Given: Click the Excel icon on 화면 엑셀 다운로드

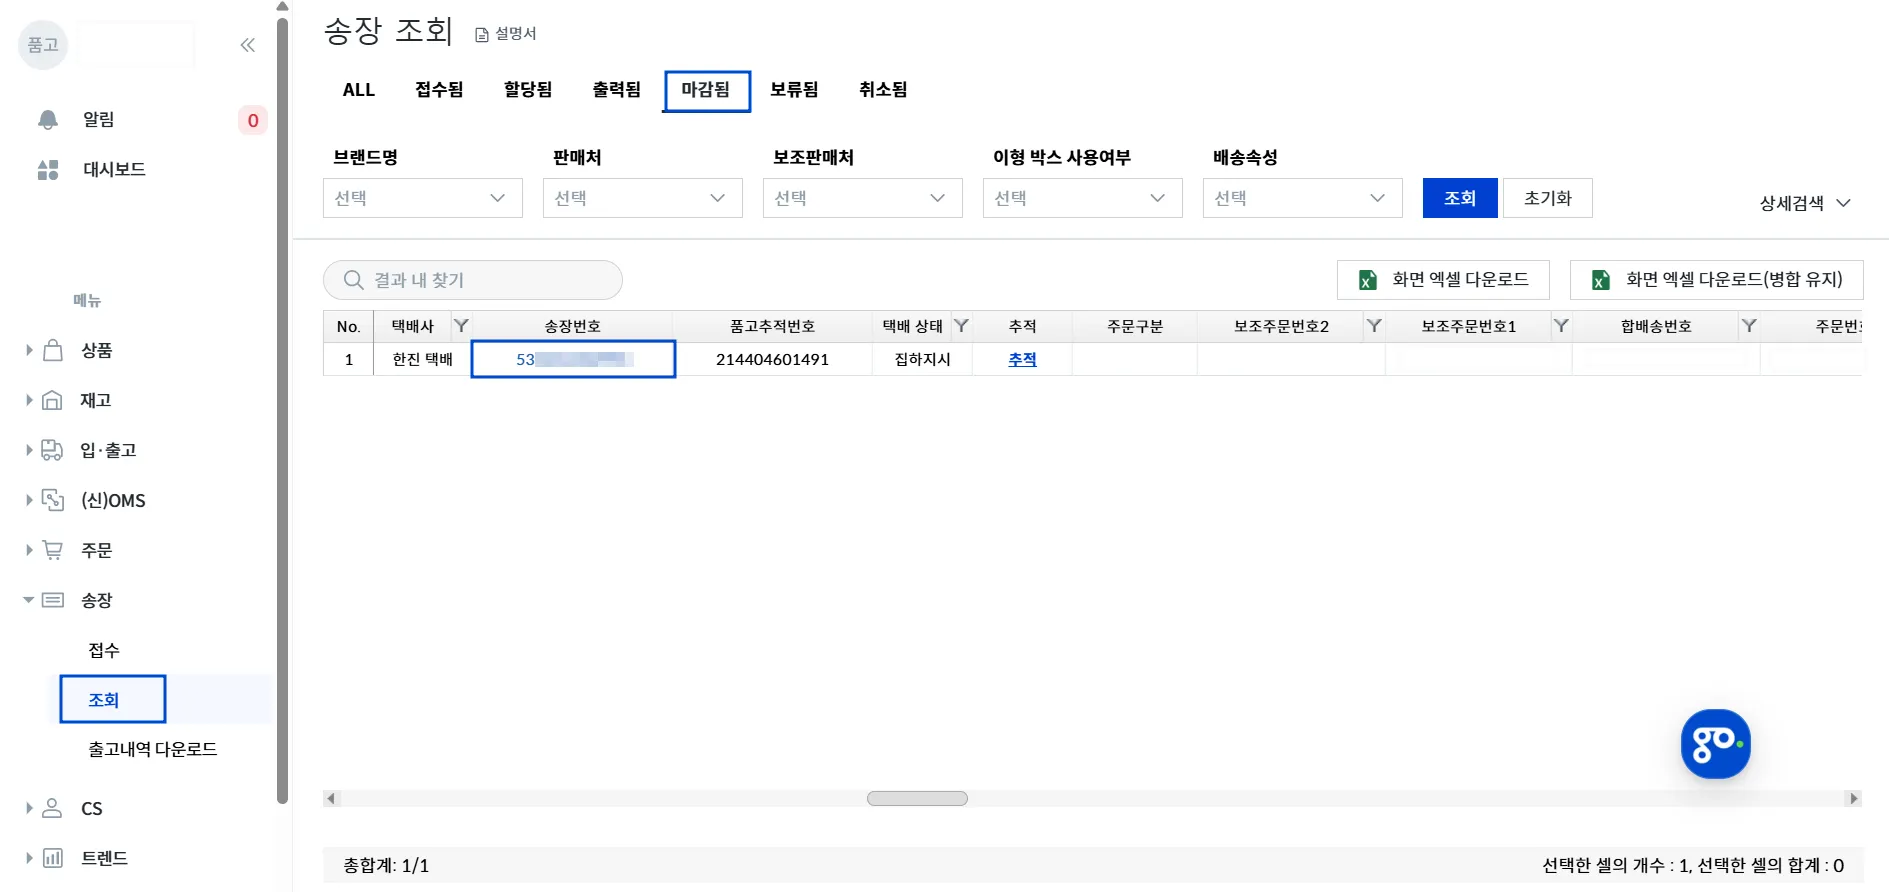Looking at the screenshot, I should point(1367,280).
